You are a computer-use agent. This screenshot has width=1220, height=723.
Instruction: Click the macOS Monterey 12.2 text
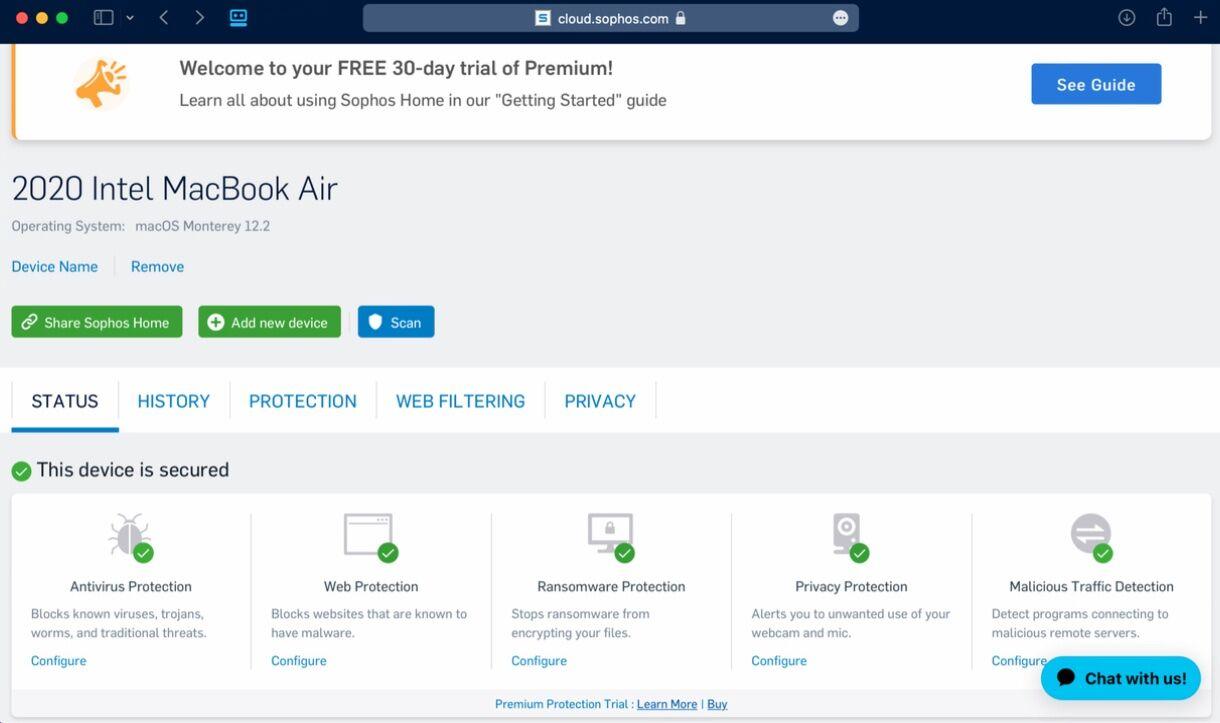click(203, 226)
